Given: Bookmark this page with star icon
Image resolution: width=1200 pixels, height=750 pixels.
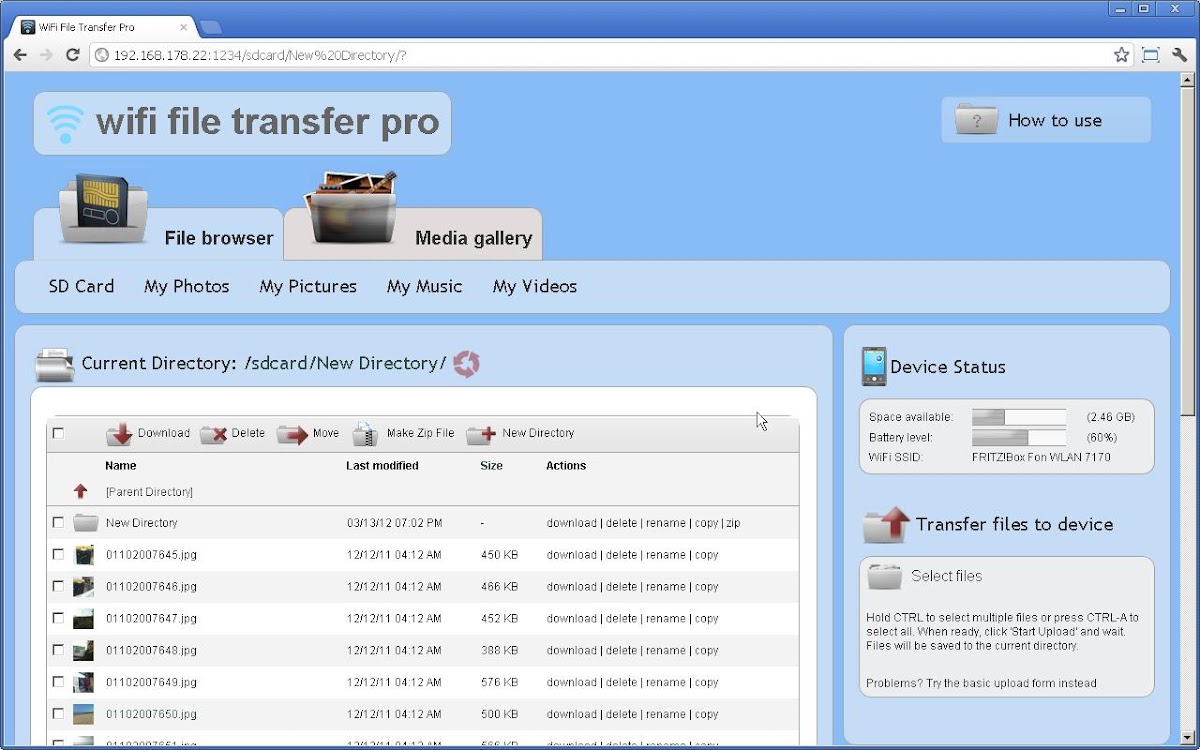Looking at the screenshot, I should tap(1121, 55).
